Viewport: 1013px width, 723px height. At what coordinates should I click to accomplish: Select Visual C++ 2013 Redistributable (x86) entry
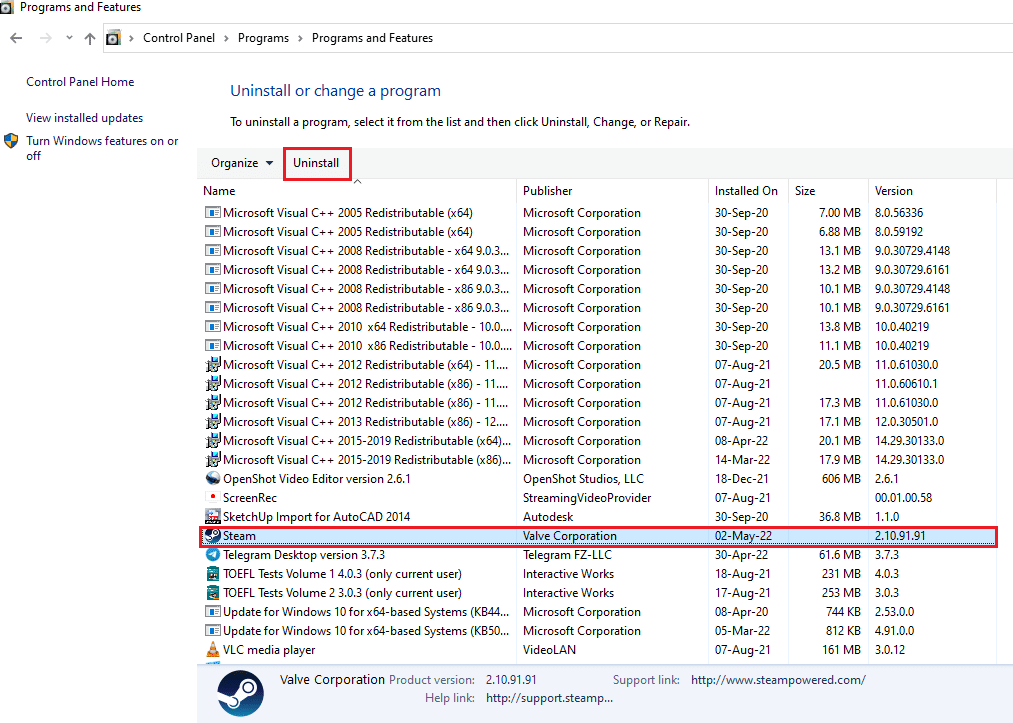pos(365,422)
